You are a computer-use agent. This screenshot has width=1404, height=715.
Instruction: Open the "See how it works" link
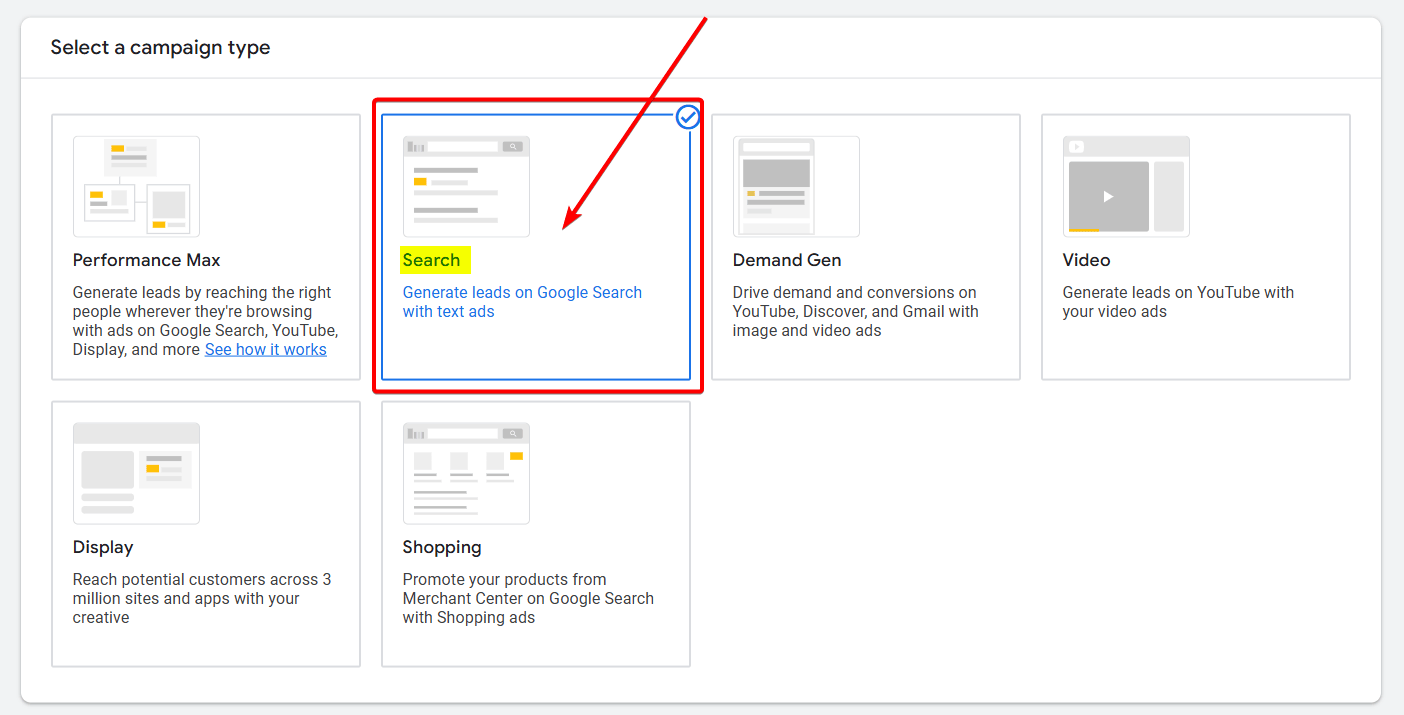pyautogui.click(x=265, y=349)
